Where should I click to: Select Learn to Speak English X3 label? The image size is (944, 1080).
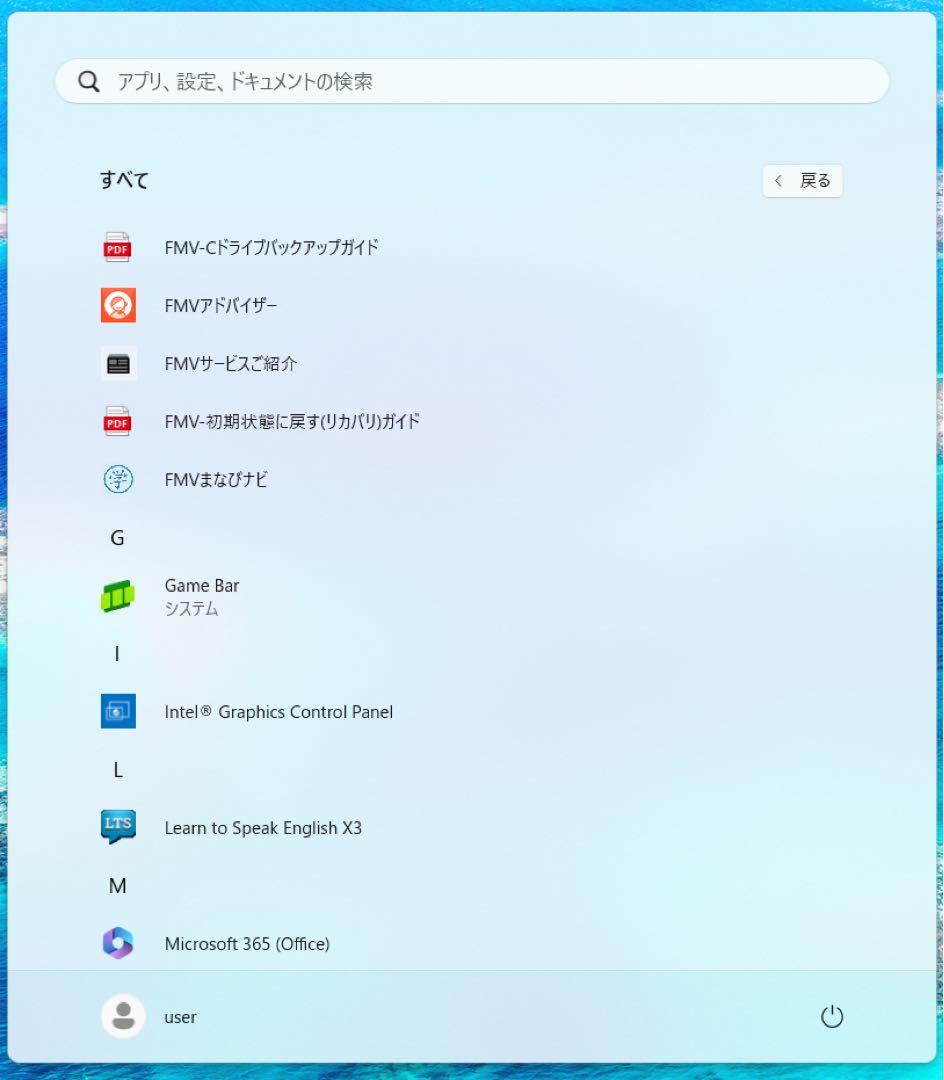(263, 828)
